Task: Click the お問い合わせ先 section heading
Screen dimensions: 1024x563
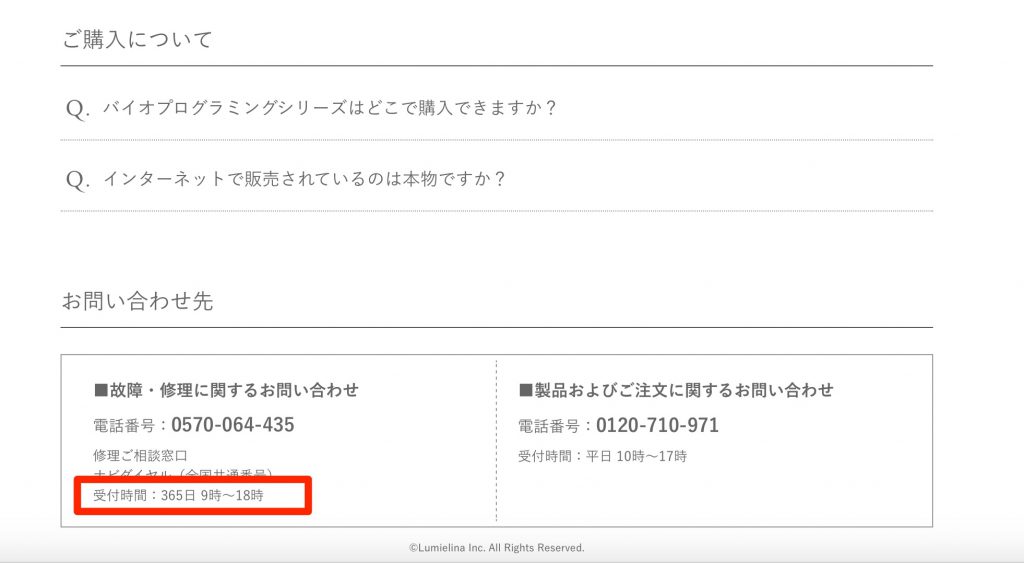Action: tap(137, 301)
